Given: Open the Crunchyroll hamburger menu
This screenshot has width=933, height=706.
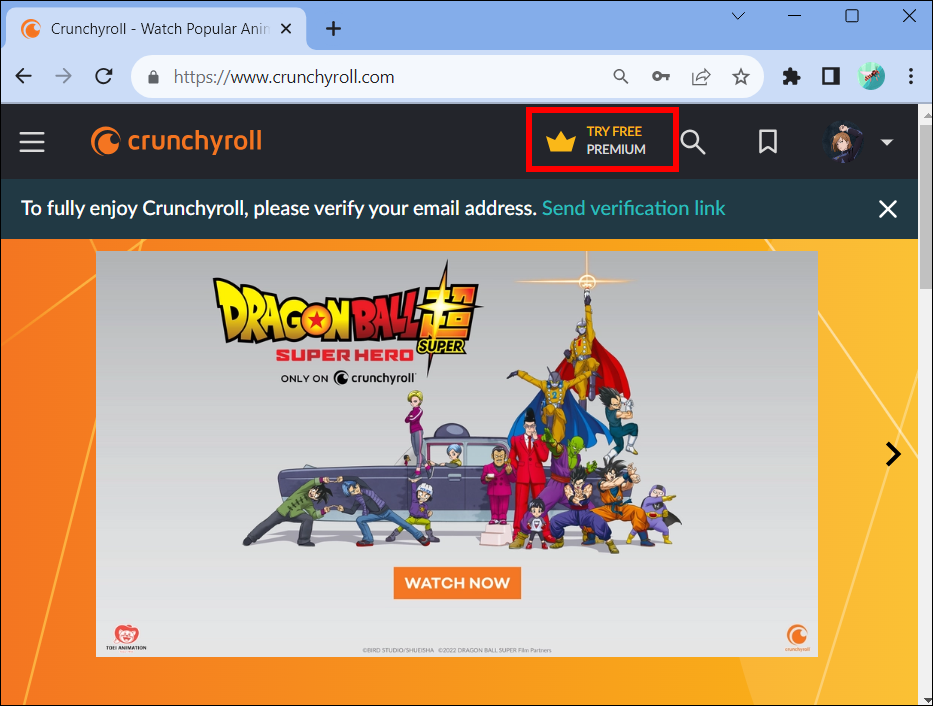Looking at the screenshot, I should click(32, 142).
